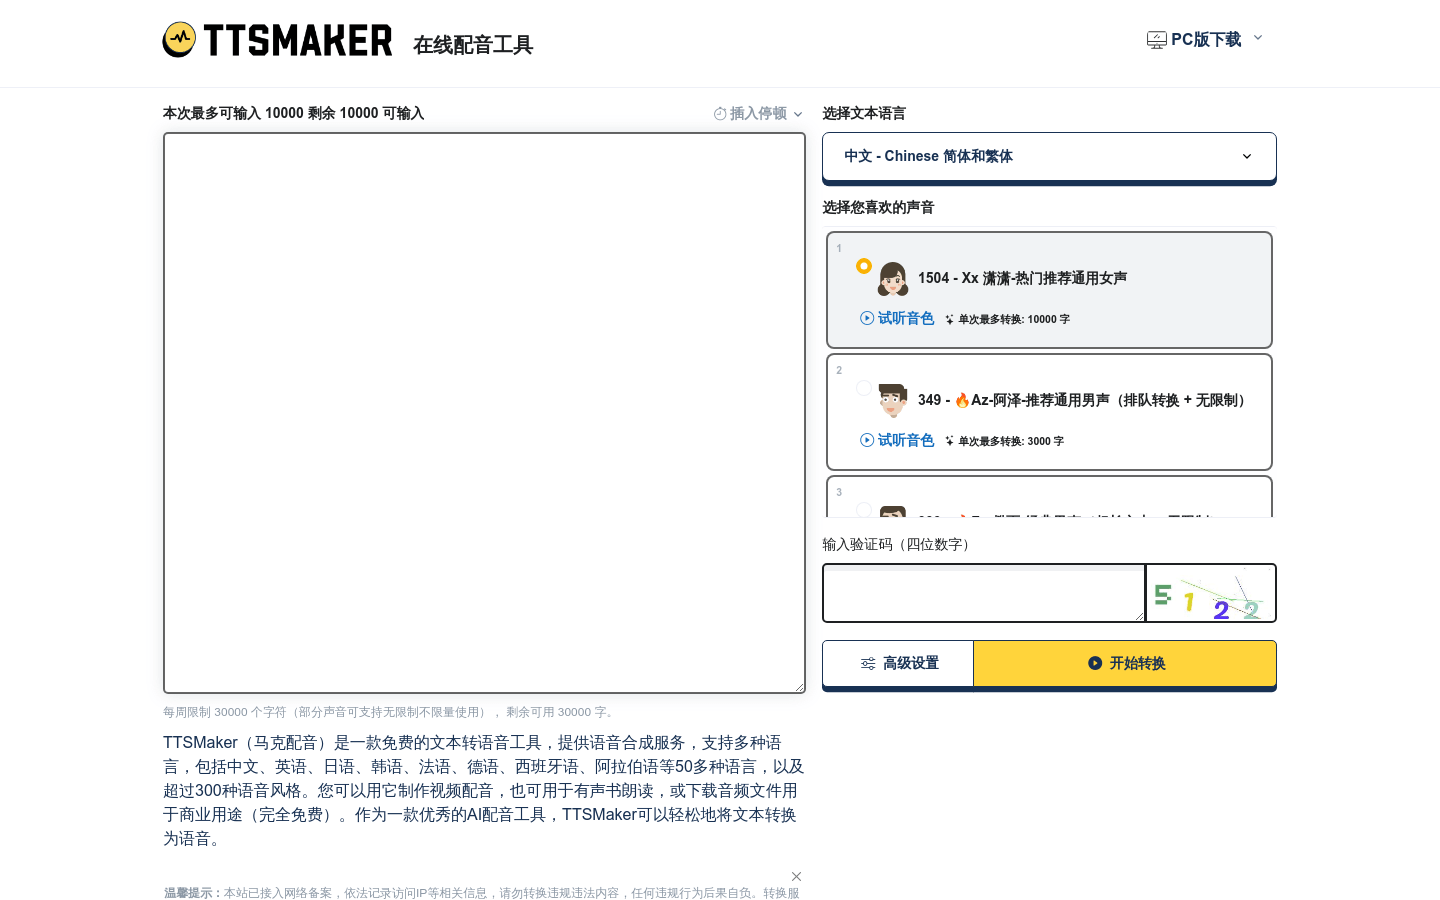Screen dimensions: 1440x900
Task: Open the 中文 - Chinese language dropdown
Action: coord(1048,156)
